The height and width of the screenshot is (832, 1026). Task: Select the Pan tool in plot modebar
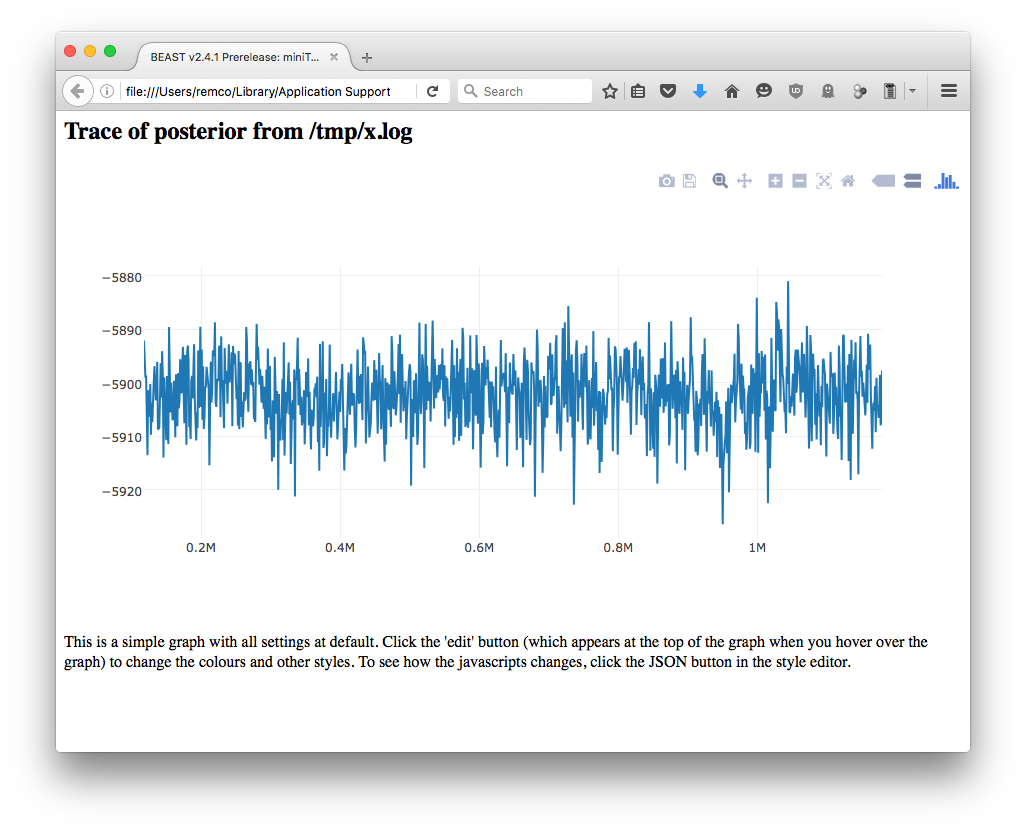pos(744,181)
